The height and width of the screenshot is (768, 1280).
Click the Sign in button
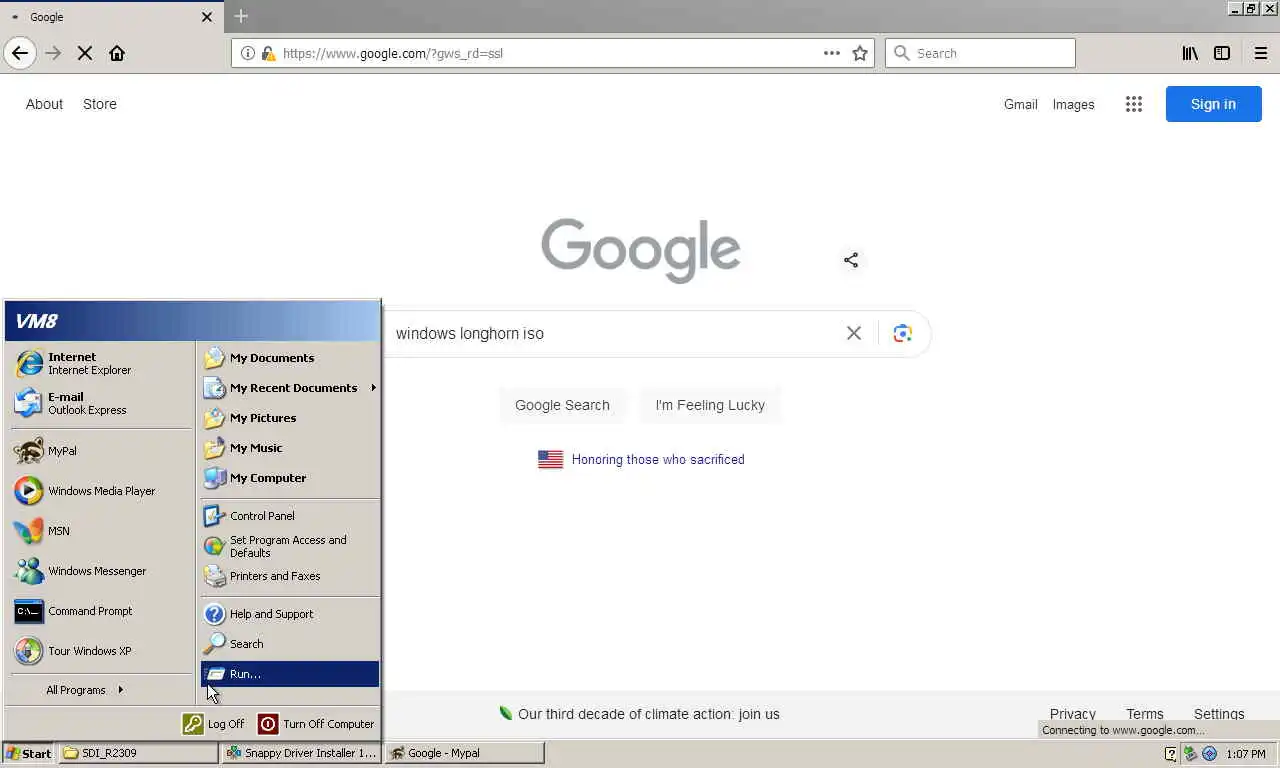1213,104
